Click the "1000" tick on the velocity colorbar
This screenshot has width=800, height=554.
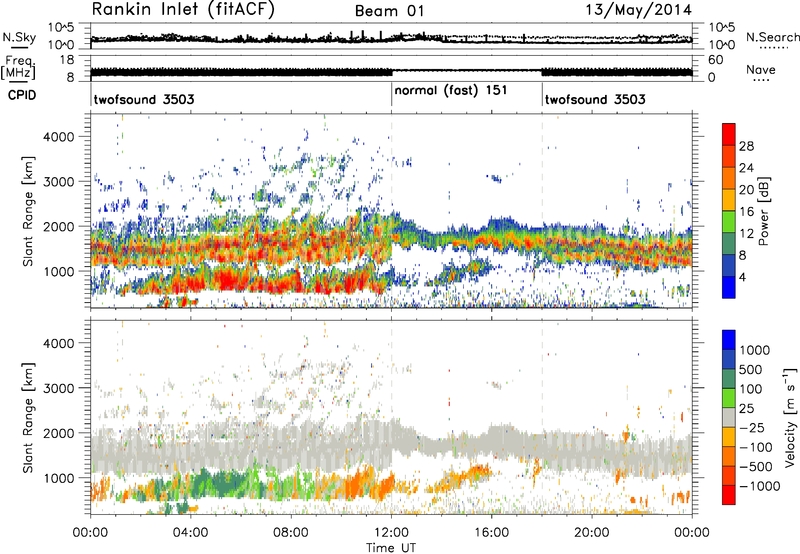pos(754,350)
